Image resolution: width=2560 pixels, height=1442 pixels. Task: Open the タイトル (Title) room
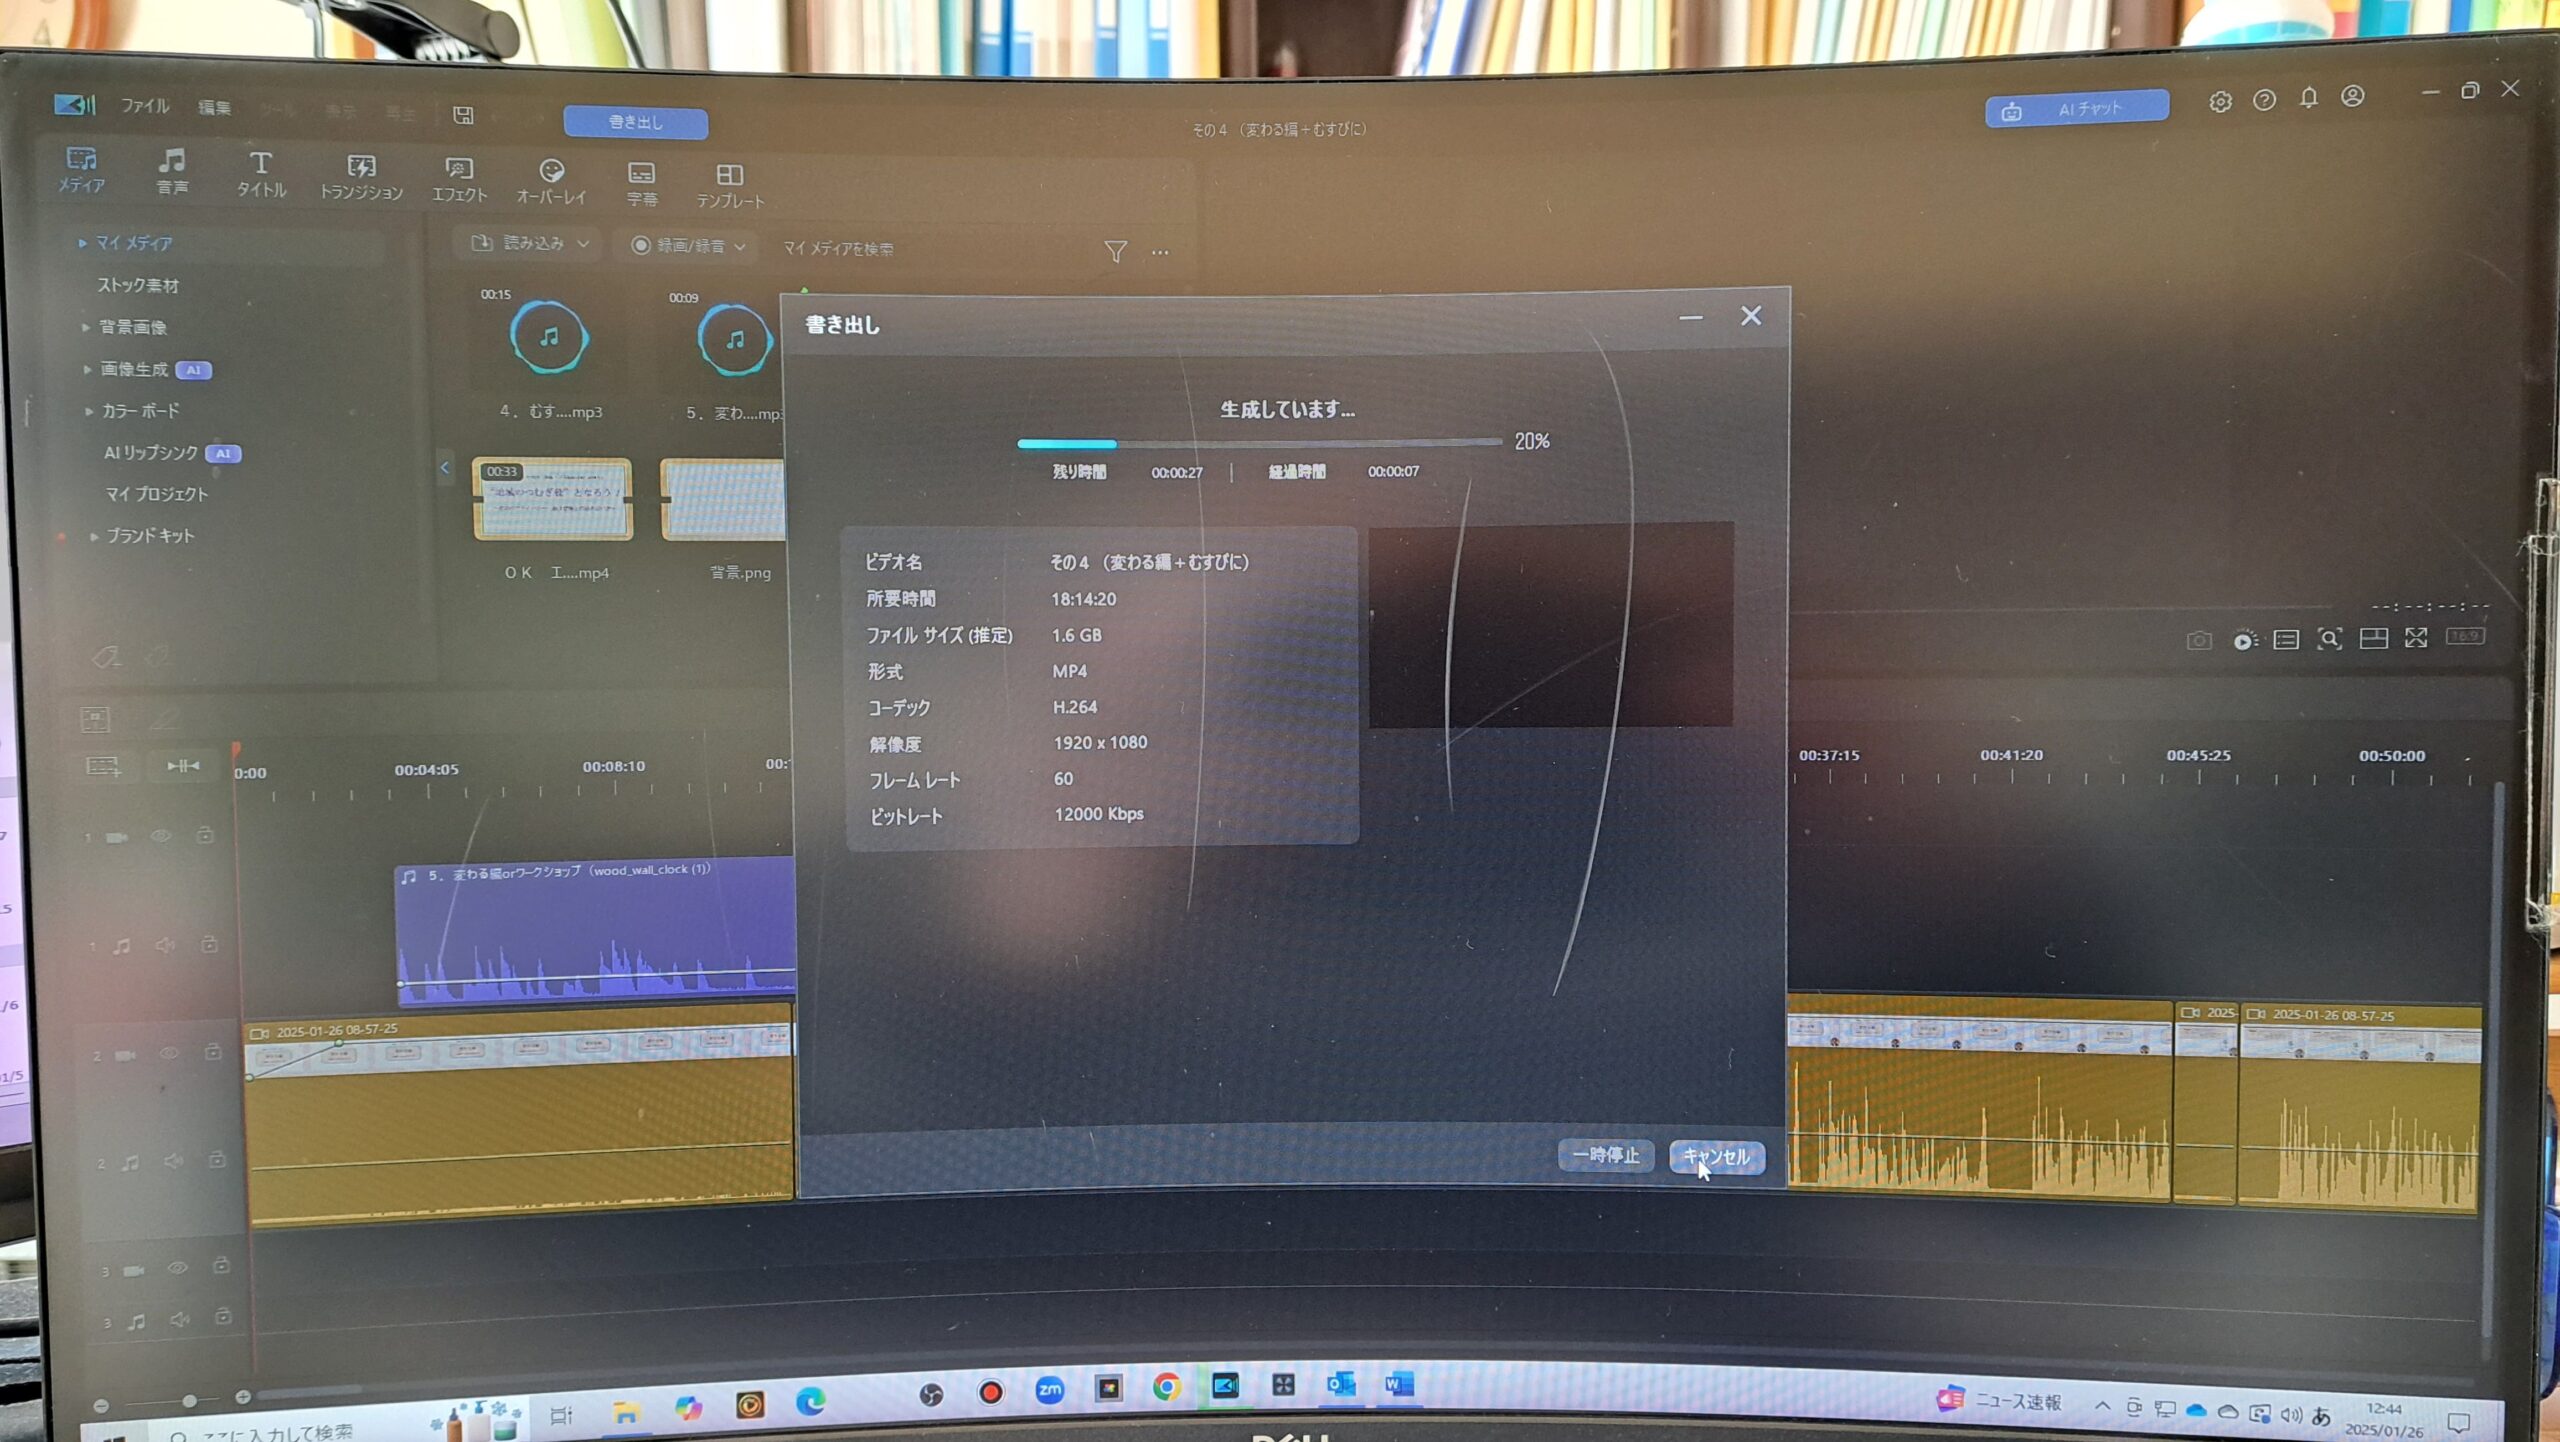(x=261, y=175)
